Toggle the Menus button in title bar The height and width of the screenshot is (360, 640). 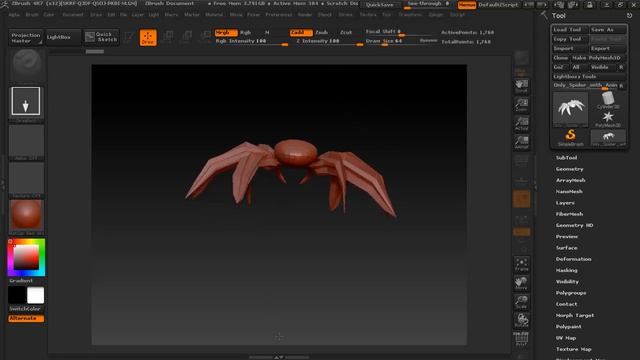[x=467, y=5]
